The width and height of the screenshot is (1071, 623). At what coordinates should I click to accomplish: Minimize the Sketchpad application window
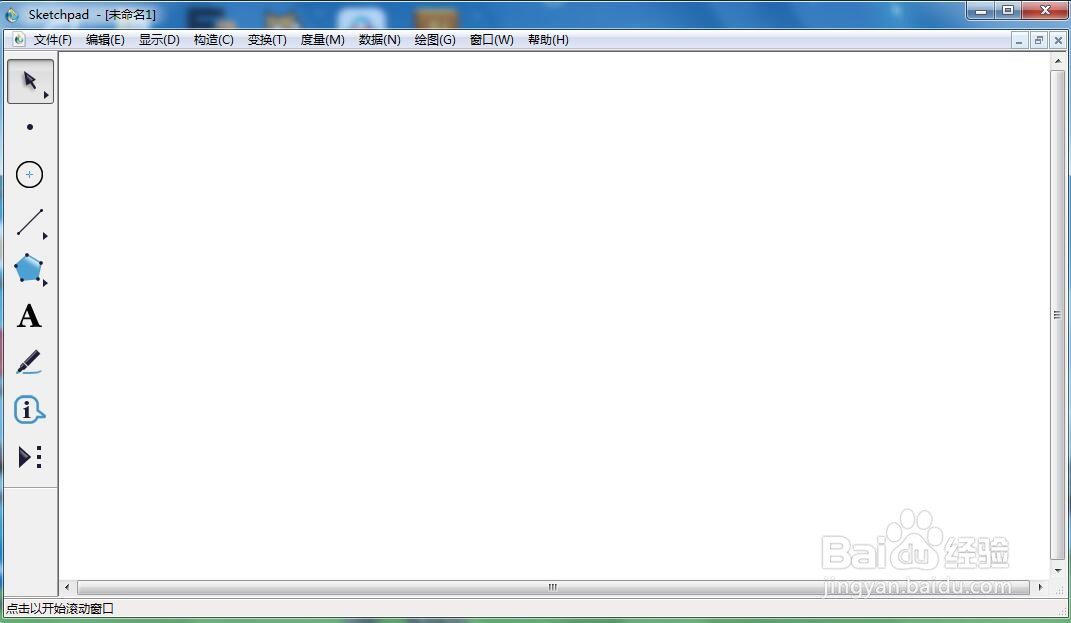tap(982, 10)
